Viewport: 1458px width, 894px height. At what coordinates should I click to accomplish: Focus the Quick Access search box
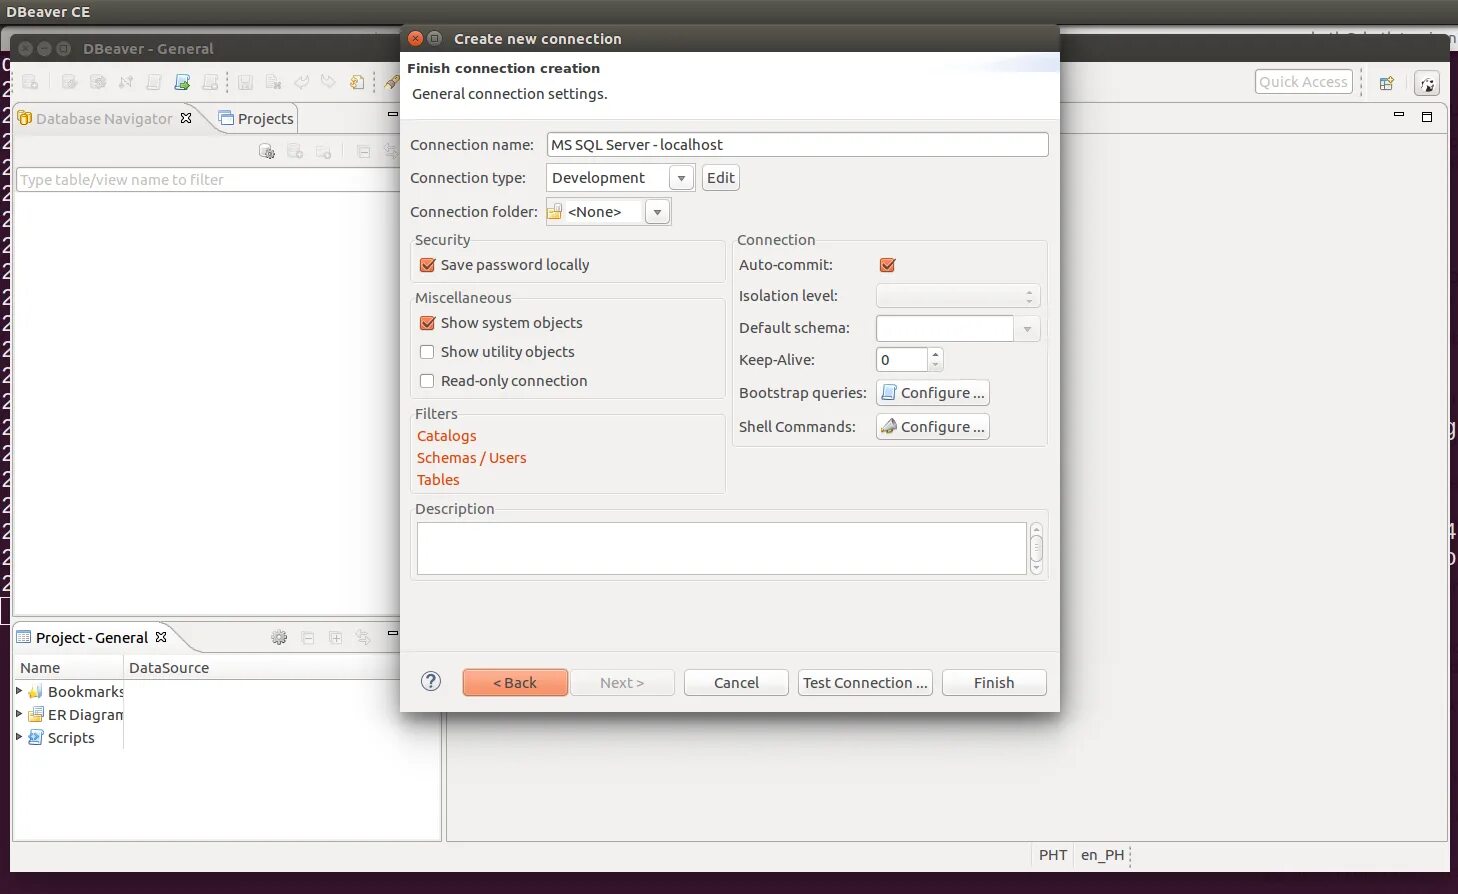coord(1303,82)
